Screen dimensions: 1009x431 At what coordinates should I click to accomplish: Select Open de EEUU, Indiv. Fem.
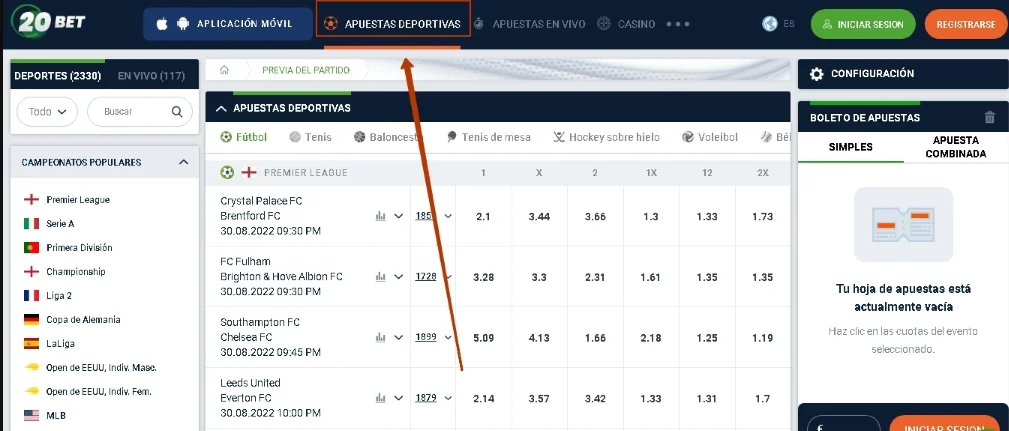point(89,391)
